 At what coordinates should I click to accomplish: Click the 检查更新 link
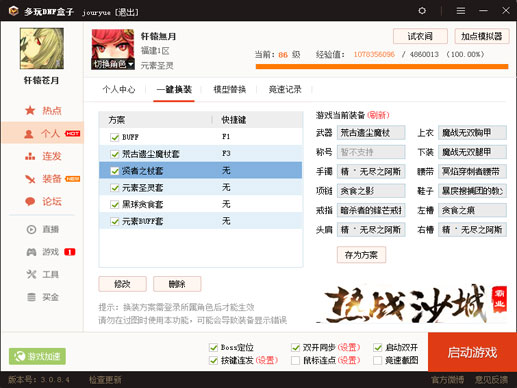point(105,380)
